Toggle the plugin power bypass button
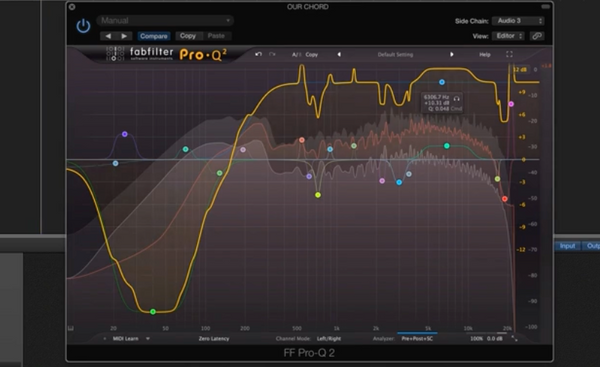This screenshot has width=600, height=367. 83,26
